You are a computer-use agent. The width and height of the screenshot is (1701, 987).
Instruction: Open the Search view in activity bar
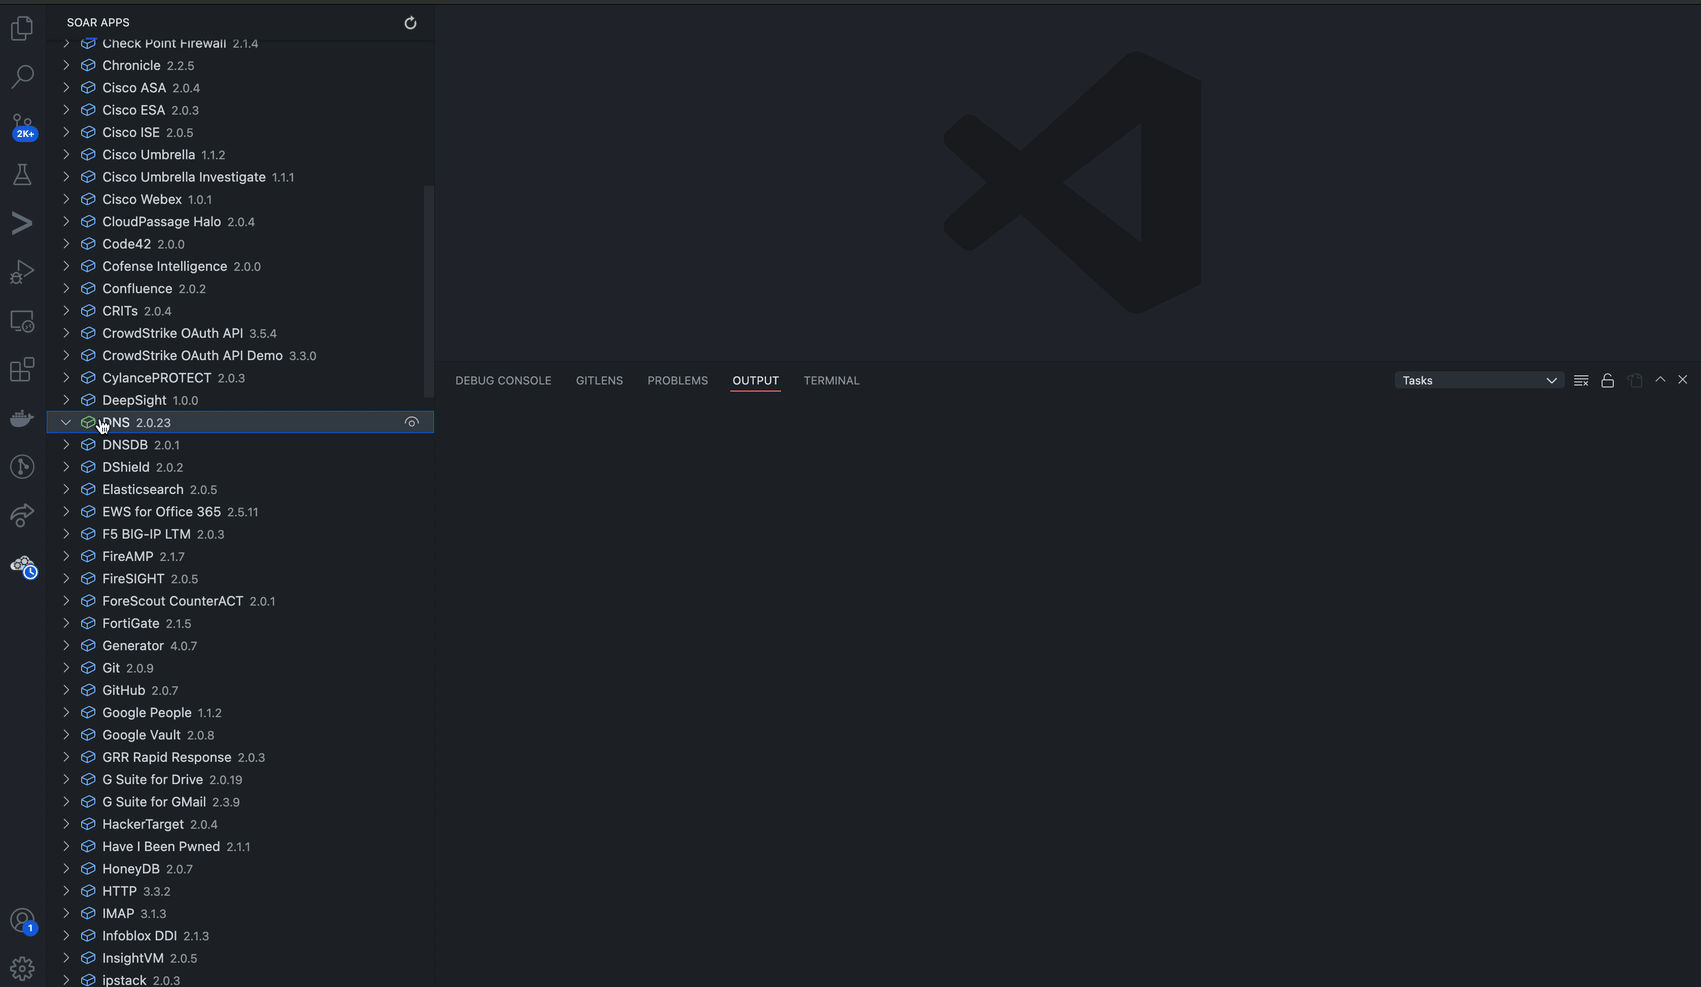(x=22, y=77)
